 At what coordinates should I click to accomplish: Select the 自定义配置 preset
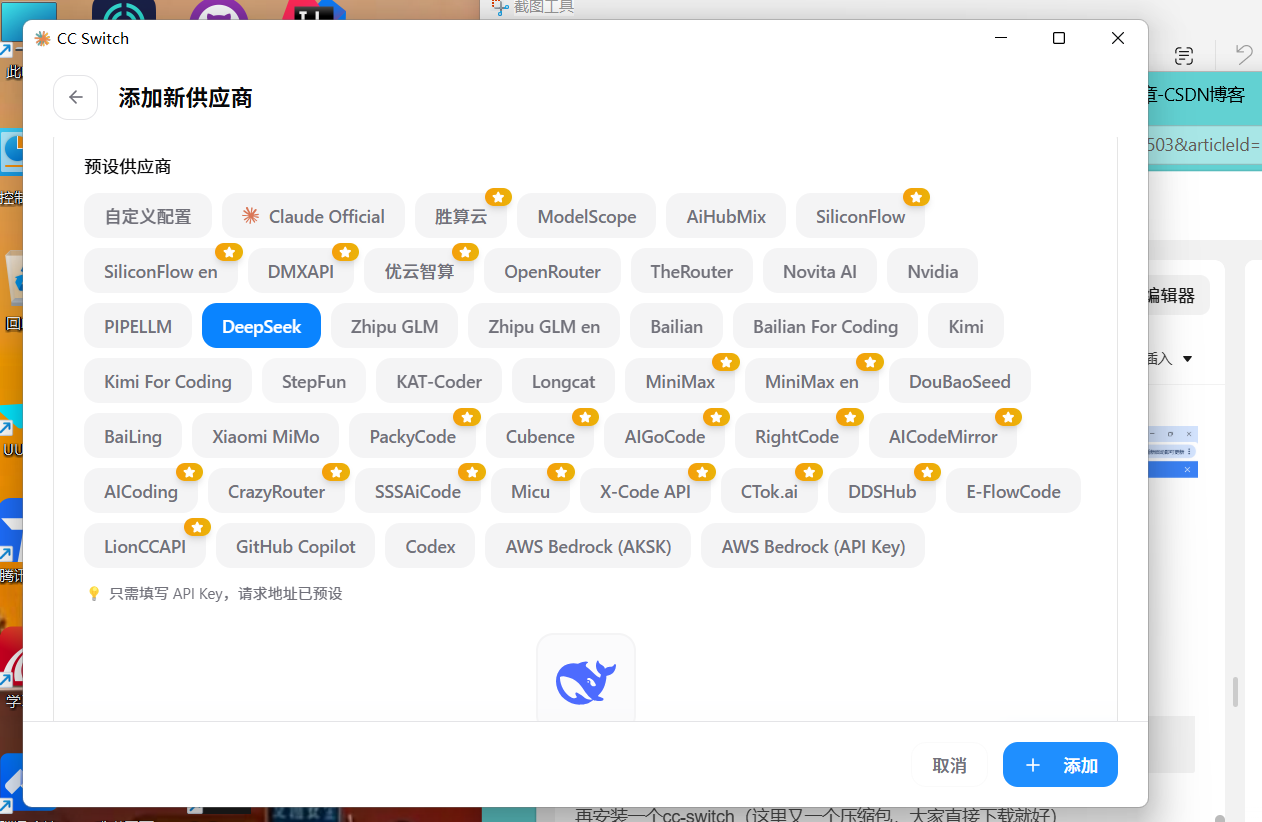click(148, 216)
